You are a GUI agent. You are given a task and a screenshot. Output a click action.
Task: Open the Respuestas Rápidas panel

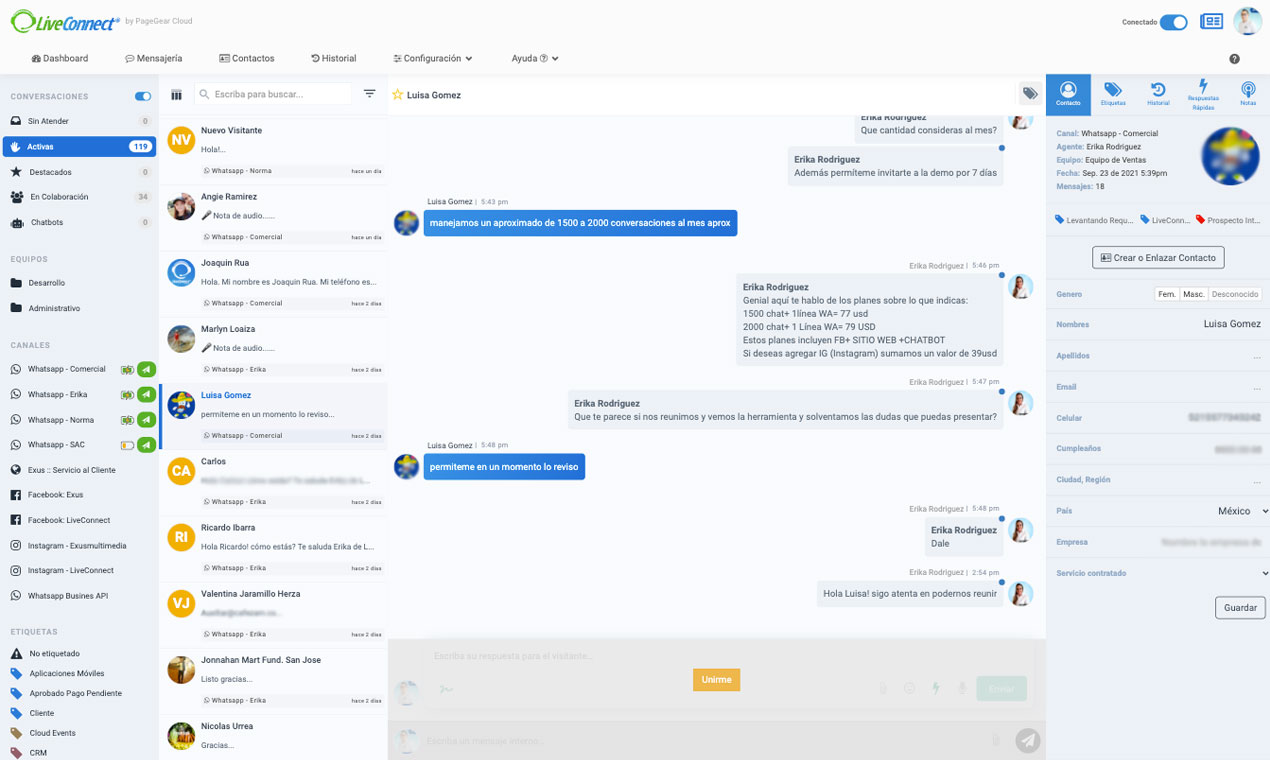pos(1203,94)
